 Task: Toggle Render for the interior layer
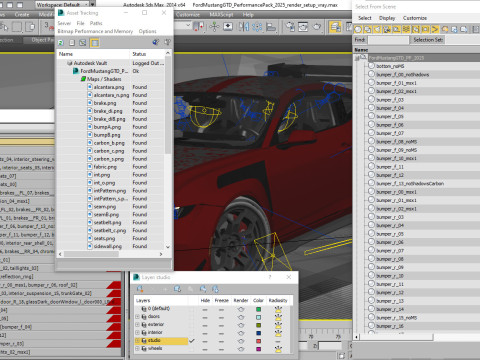coord(241,333)
